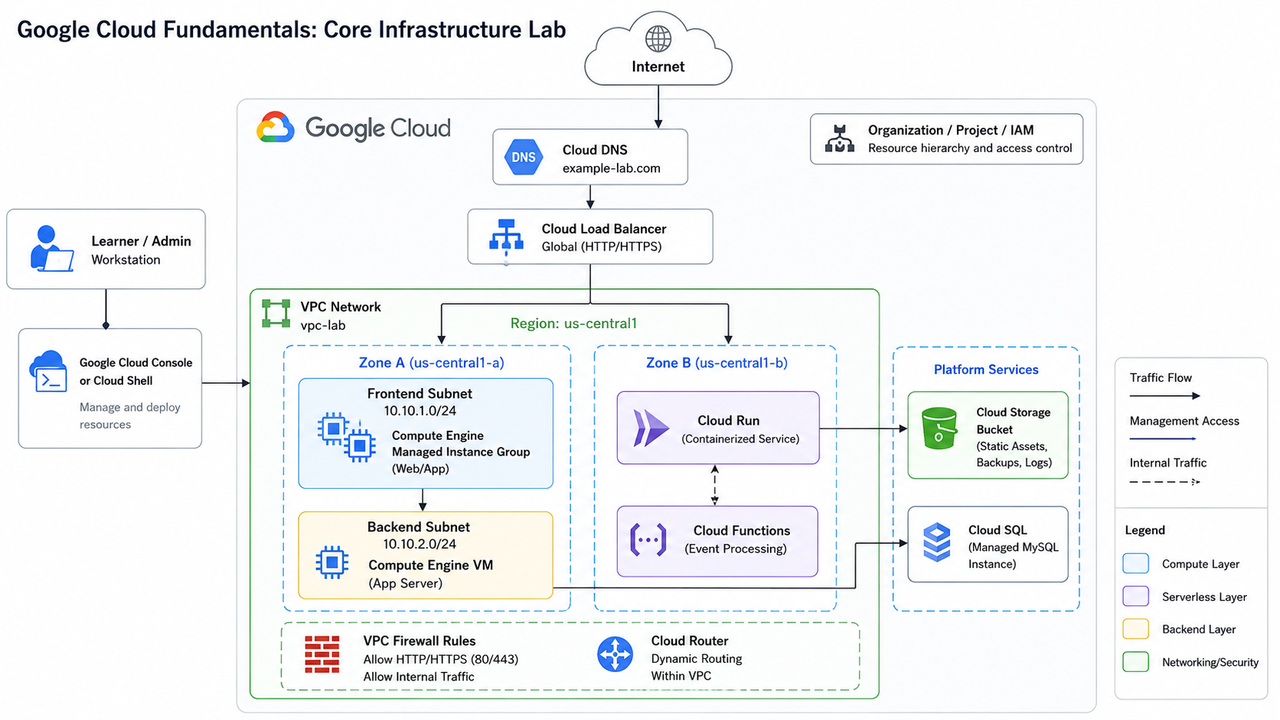This screenshot has height=720, width=1280.
Task: Click the 'Internal Traffic' legend label
Action: [1168, 463]
